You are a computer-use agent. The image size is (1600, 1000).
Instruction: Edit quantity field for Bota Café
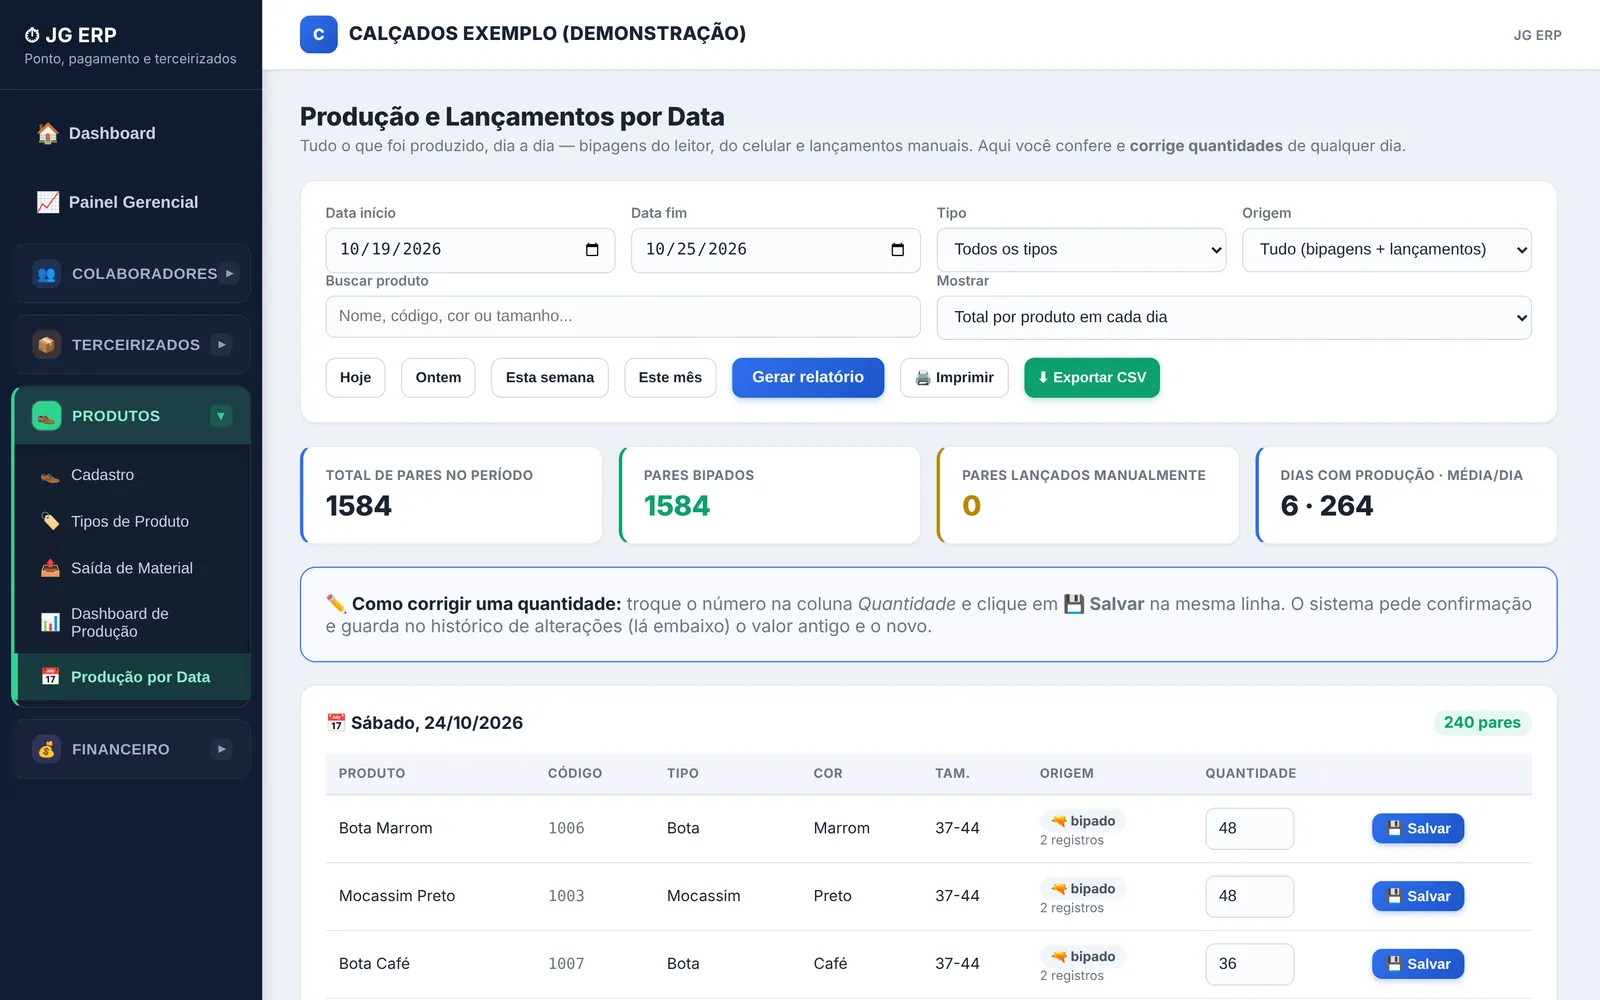(x=1250, y=964)
